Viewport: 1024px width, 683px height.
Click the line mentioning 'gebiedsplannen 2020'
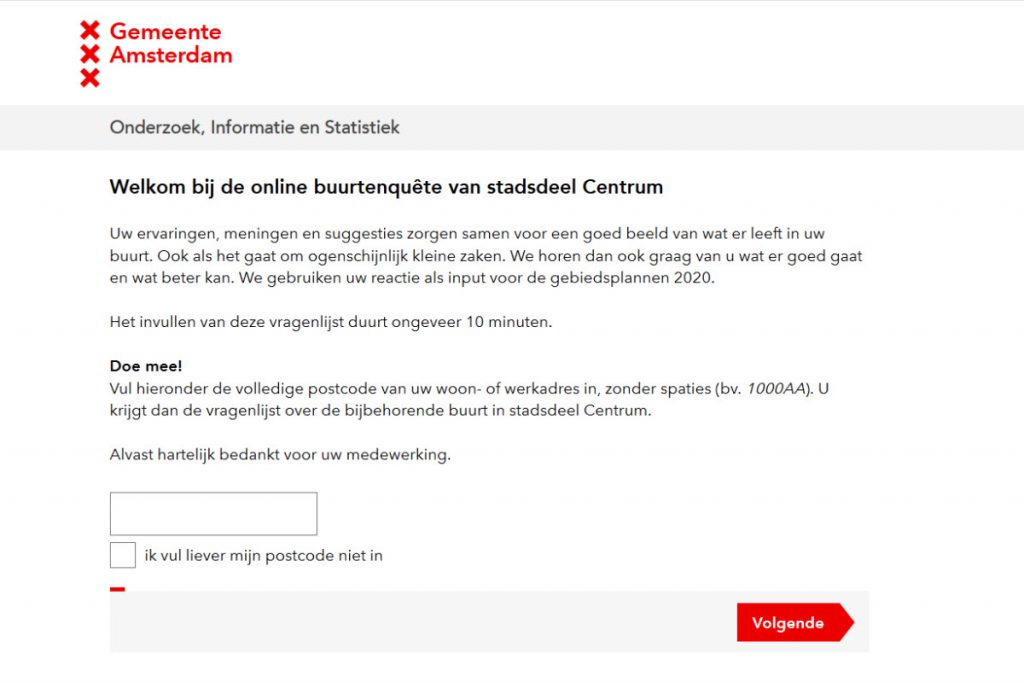(412, 278)
